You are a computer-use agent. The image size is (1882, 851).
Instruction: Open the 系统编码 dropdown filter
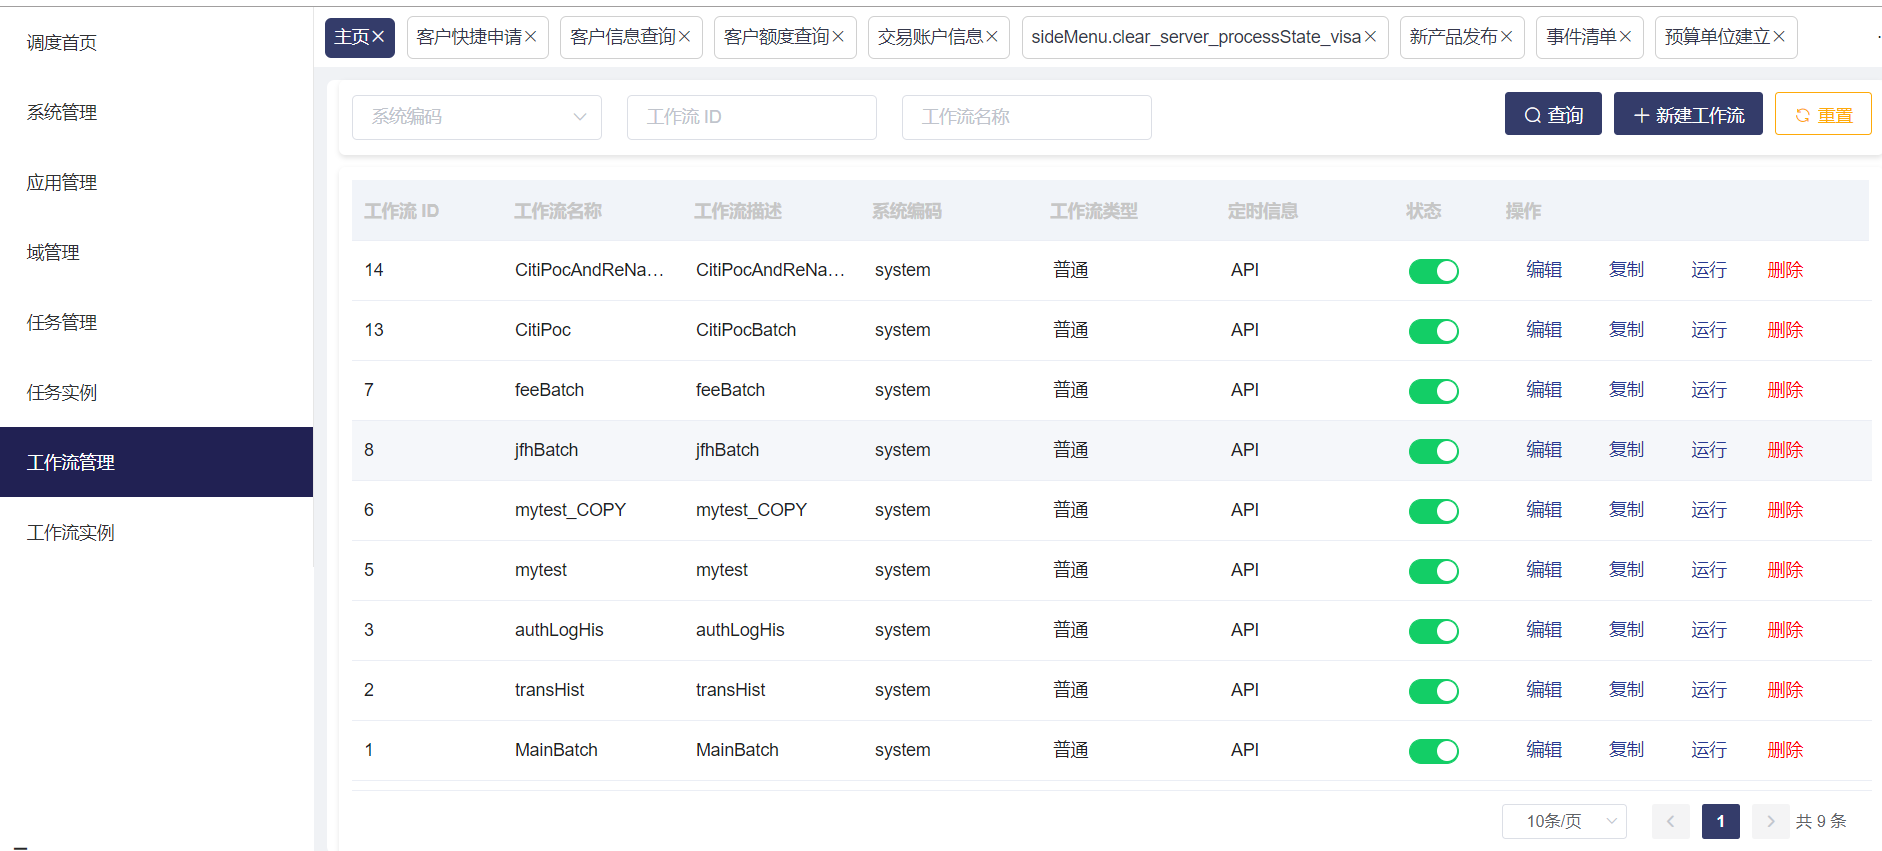click(477, 117)
